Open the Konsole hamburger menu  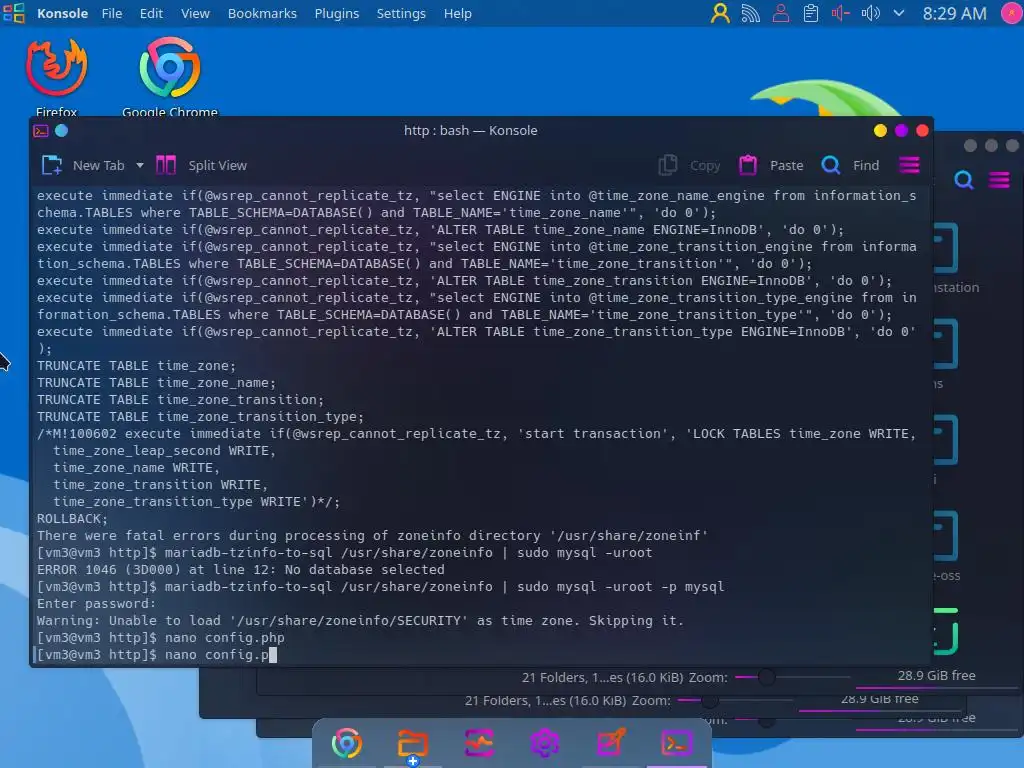click(909, 165)
